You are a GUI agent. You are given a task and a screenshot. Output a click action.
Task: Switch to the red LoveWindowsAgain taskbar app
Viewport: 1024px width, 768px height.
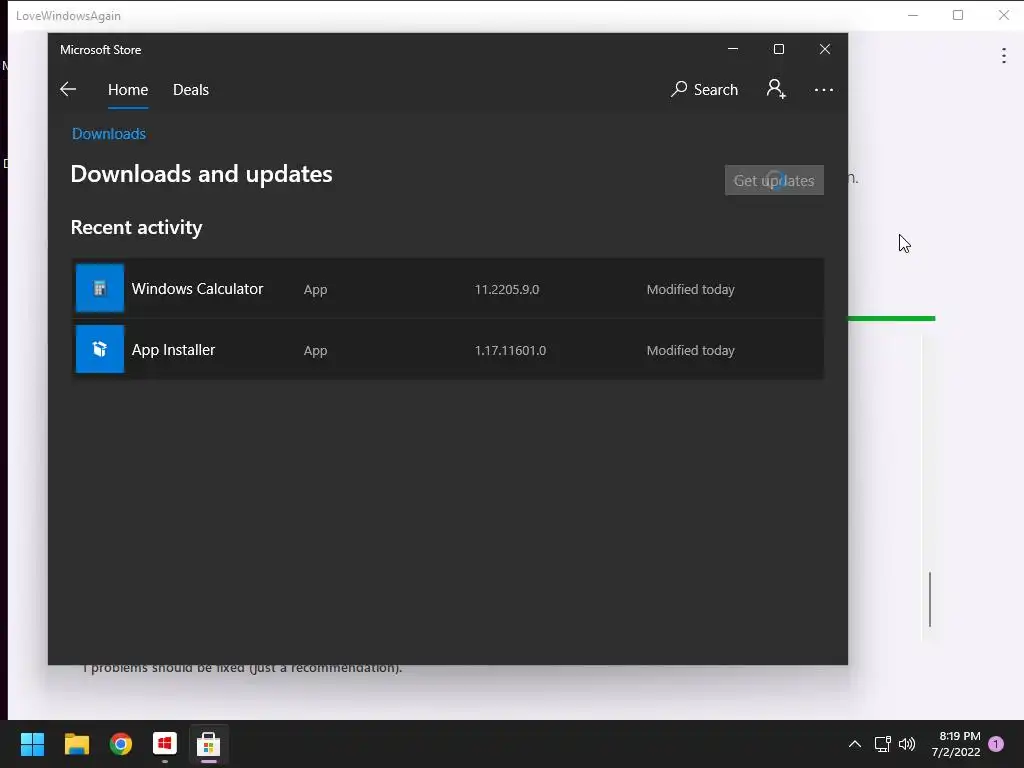click(x=165, y=744)
